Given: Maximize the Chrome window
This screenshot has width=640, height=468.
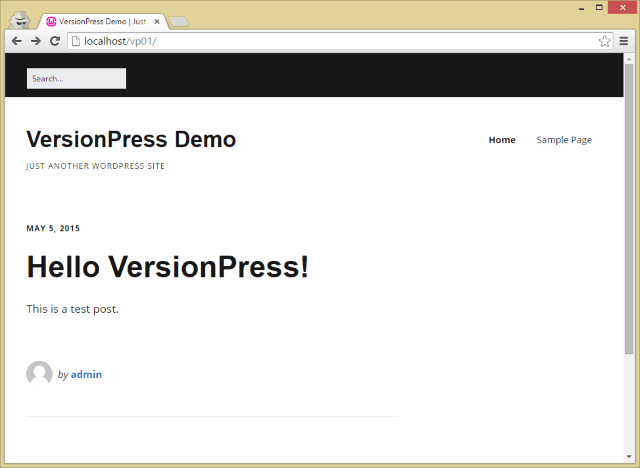Looking at the screenshot, I should pos(599,7).
